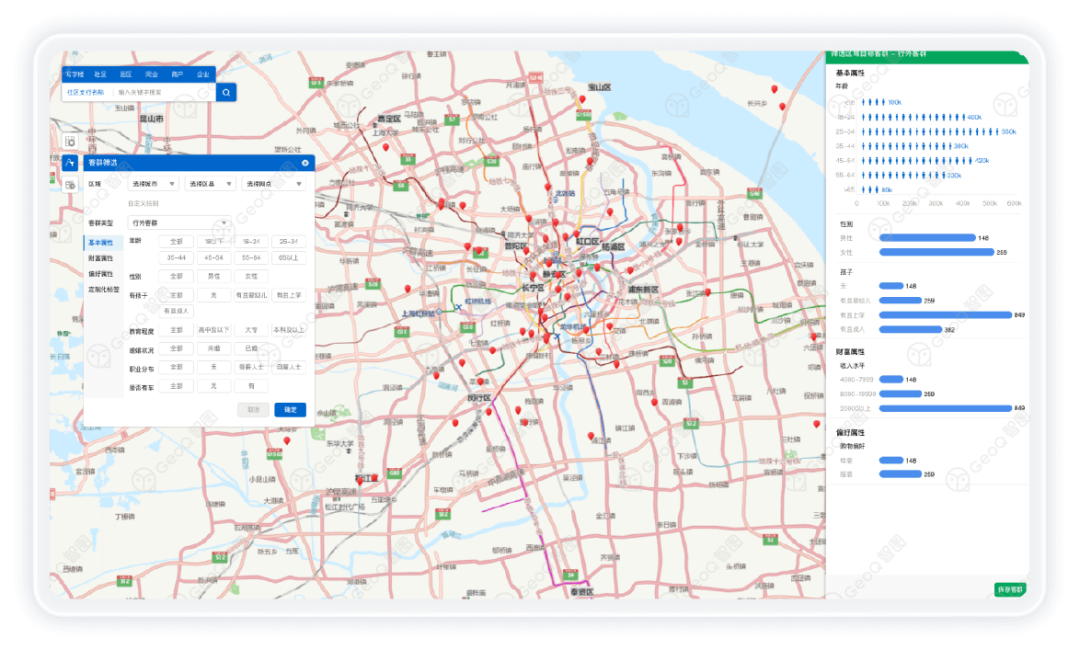Click the blue 确定 button
The width and height of the screenshot is (1080, 650).
[290, 410]
